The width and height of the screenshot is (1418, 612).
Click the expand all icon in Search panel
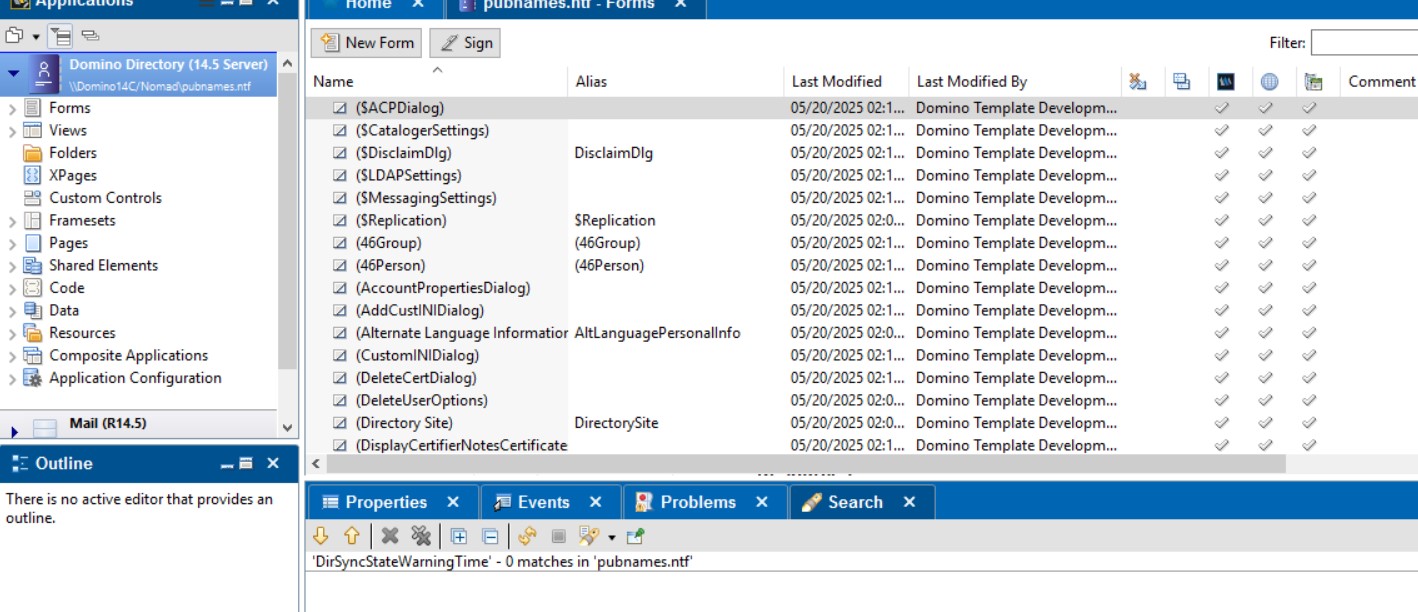click(458, 536)
